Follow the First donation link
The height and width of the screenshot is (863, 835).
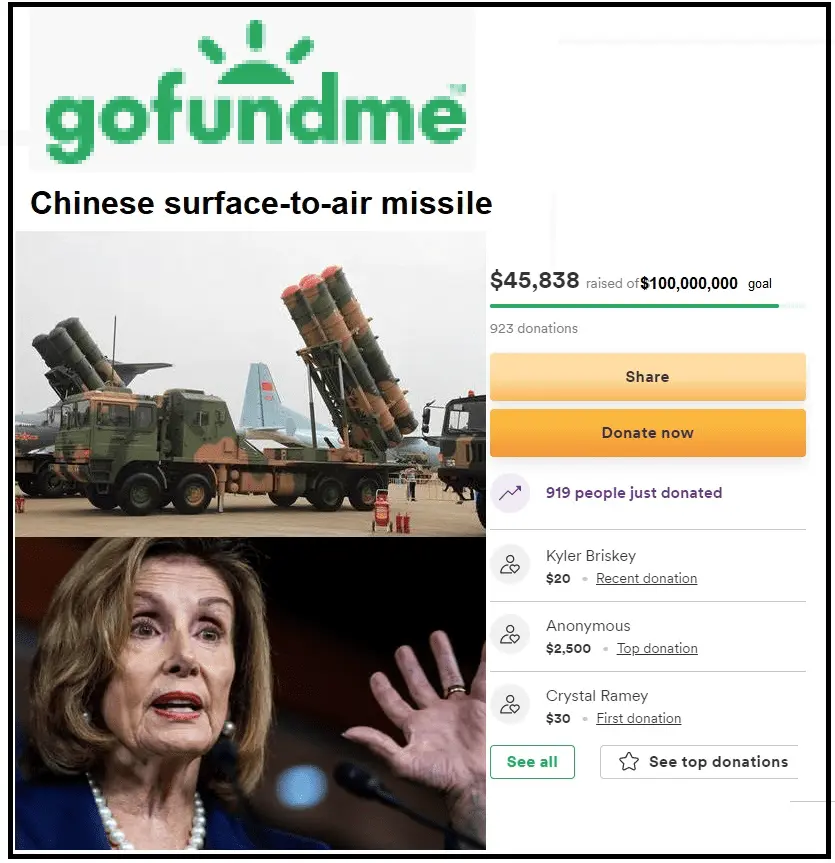(x=638, y=718)
